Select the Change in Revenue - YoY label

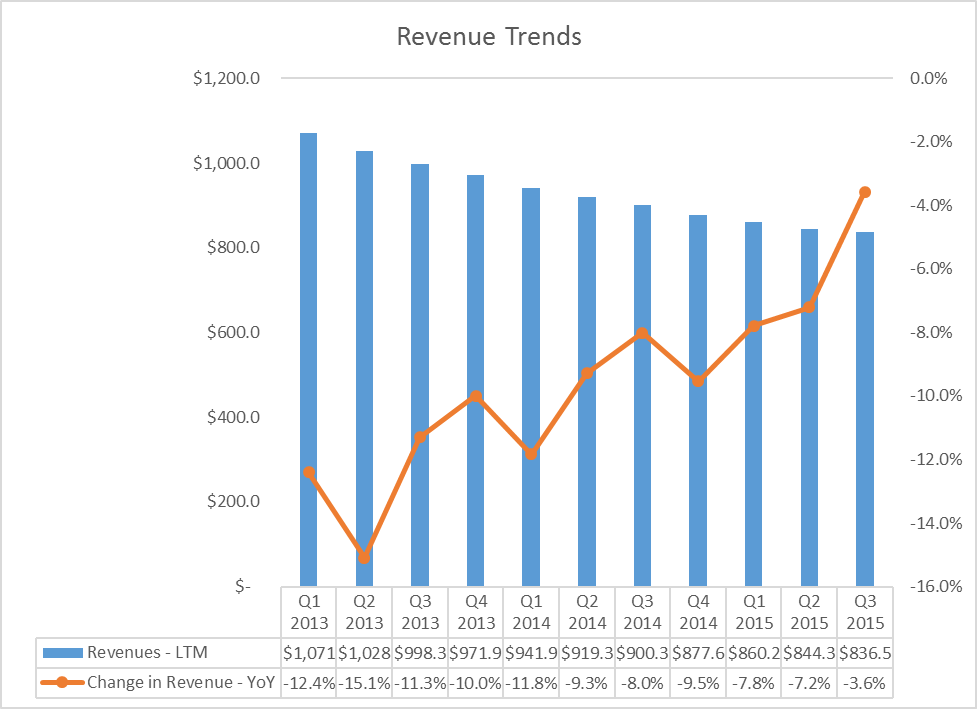[x=181, y=682]
